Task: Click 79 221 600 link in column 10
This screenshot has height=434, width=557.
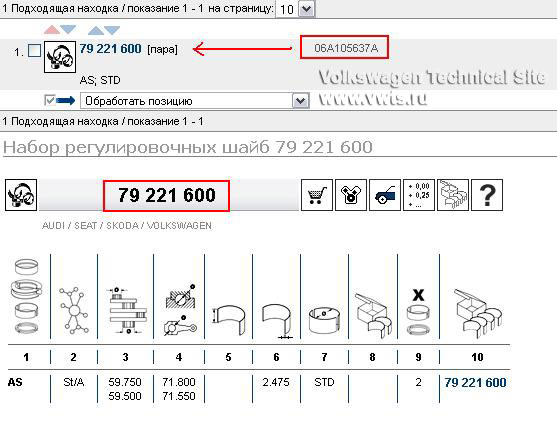Action: coord(475,383)
